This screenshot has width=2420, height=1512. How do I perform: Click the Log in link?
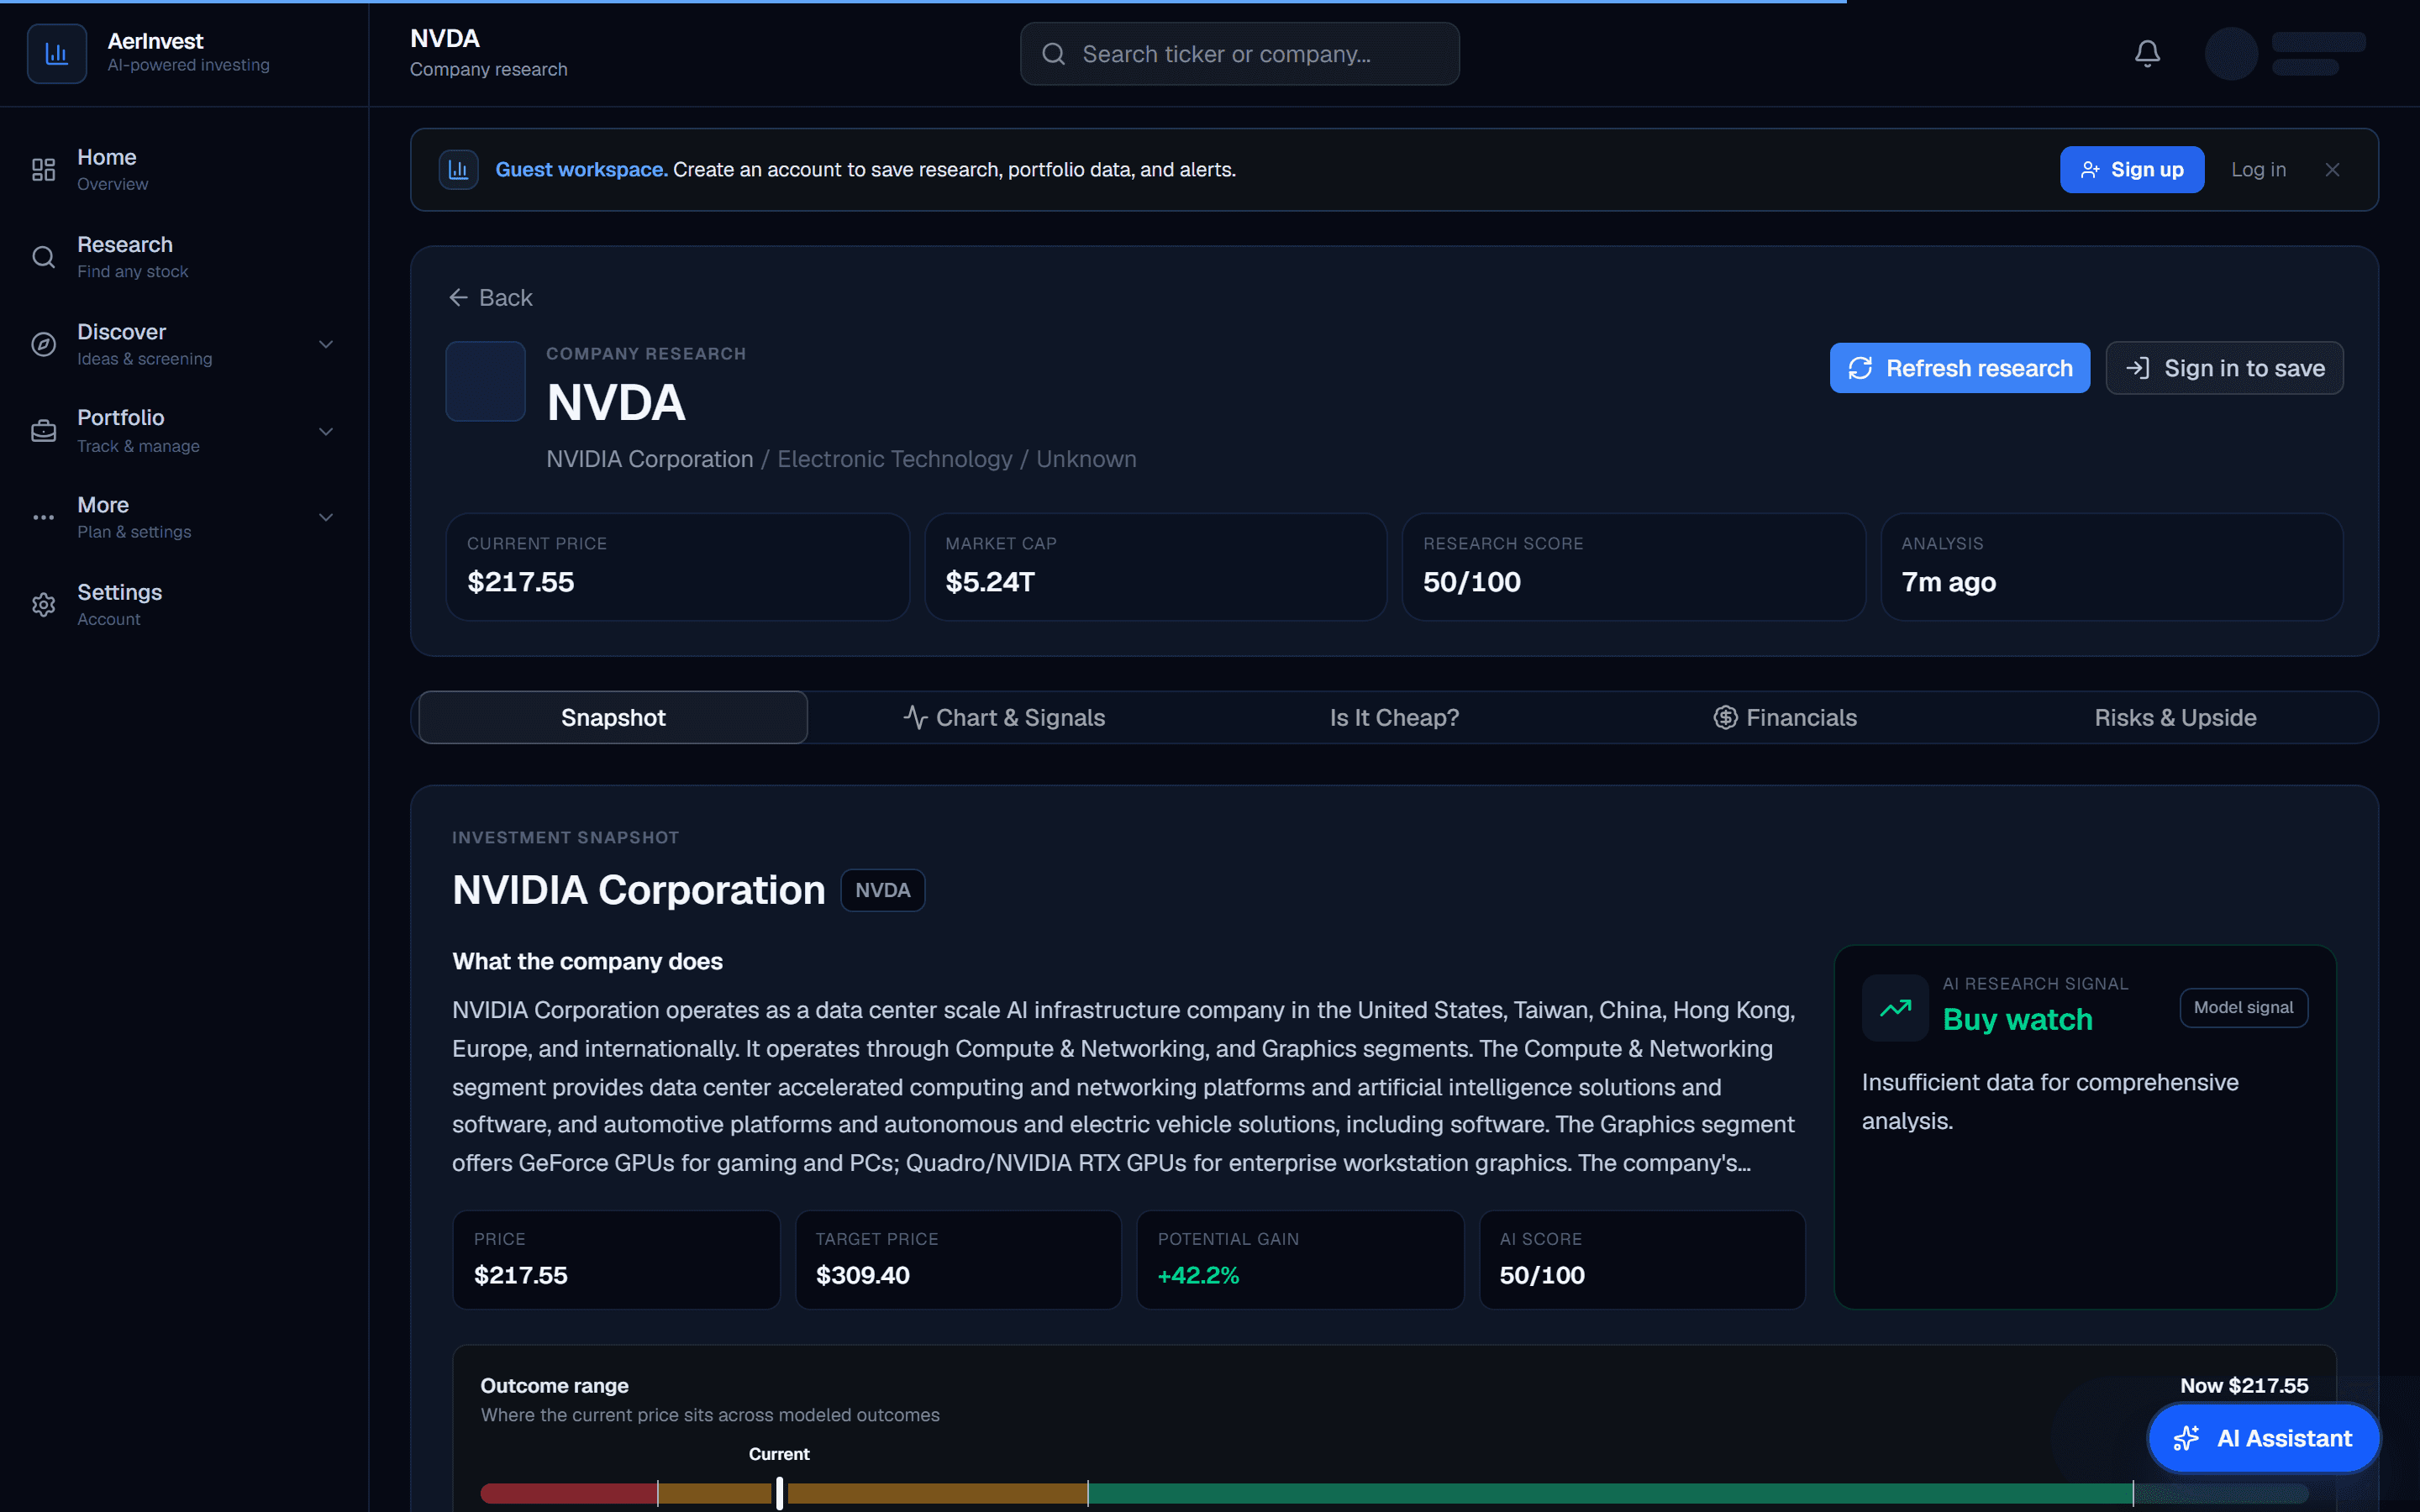[x=2258, y=170]
